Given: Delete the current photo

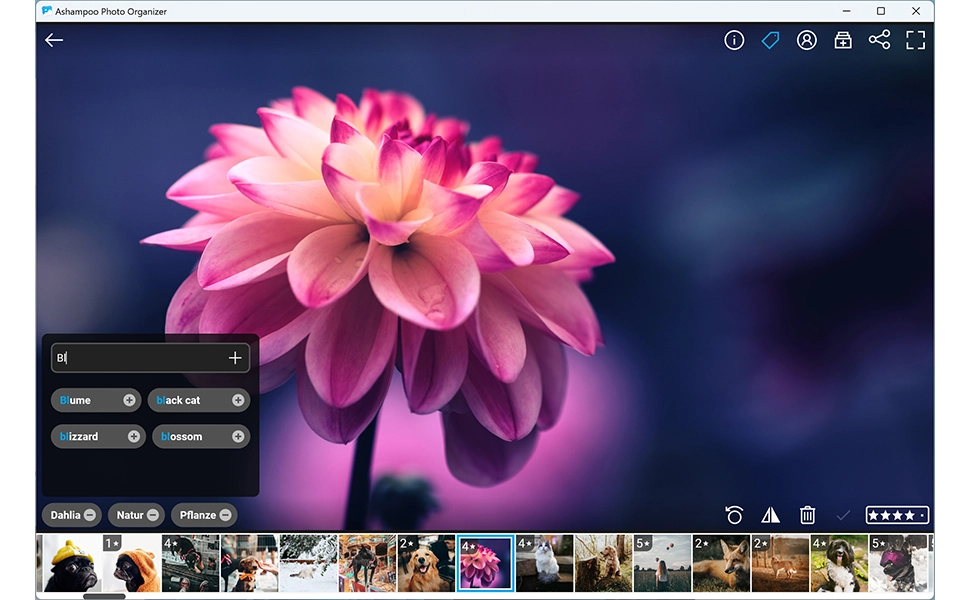Looking at the screenshot, I should (807, 514).
